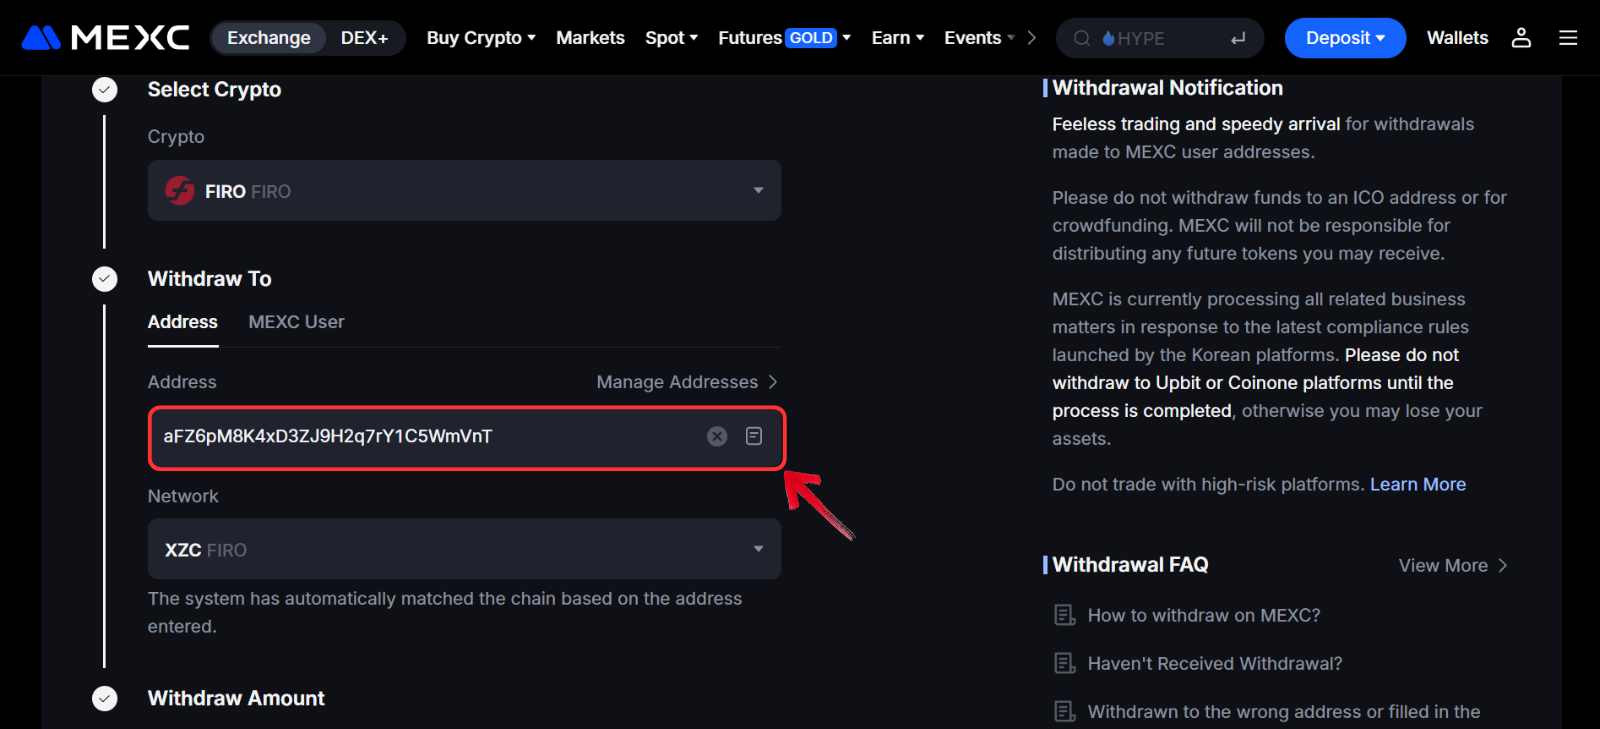Switch to Exchange mode toggle
This screenshot has width=1600, height=729.
point(268,38)
